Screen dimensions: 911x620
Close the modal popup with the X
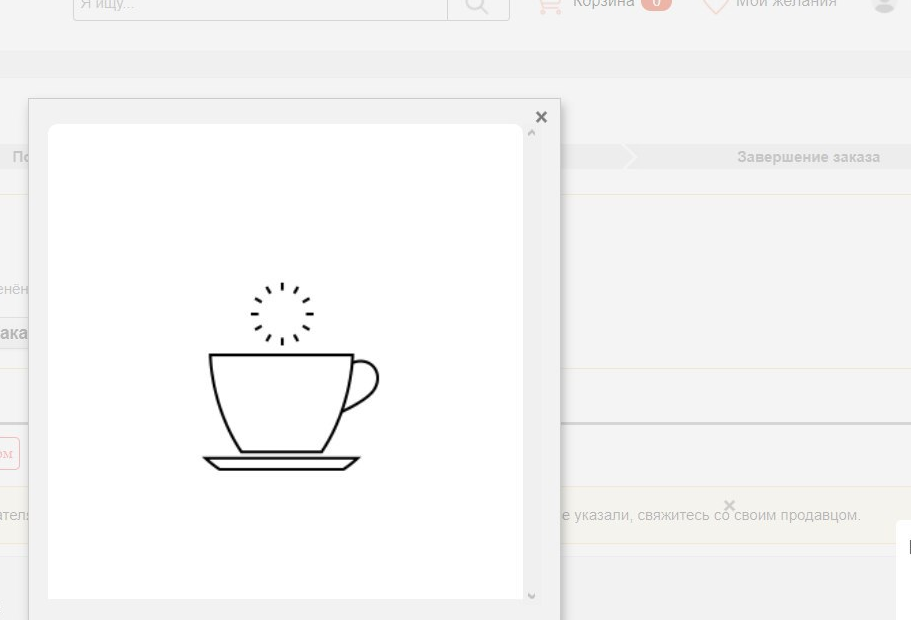tap(541, 117)
